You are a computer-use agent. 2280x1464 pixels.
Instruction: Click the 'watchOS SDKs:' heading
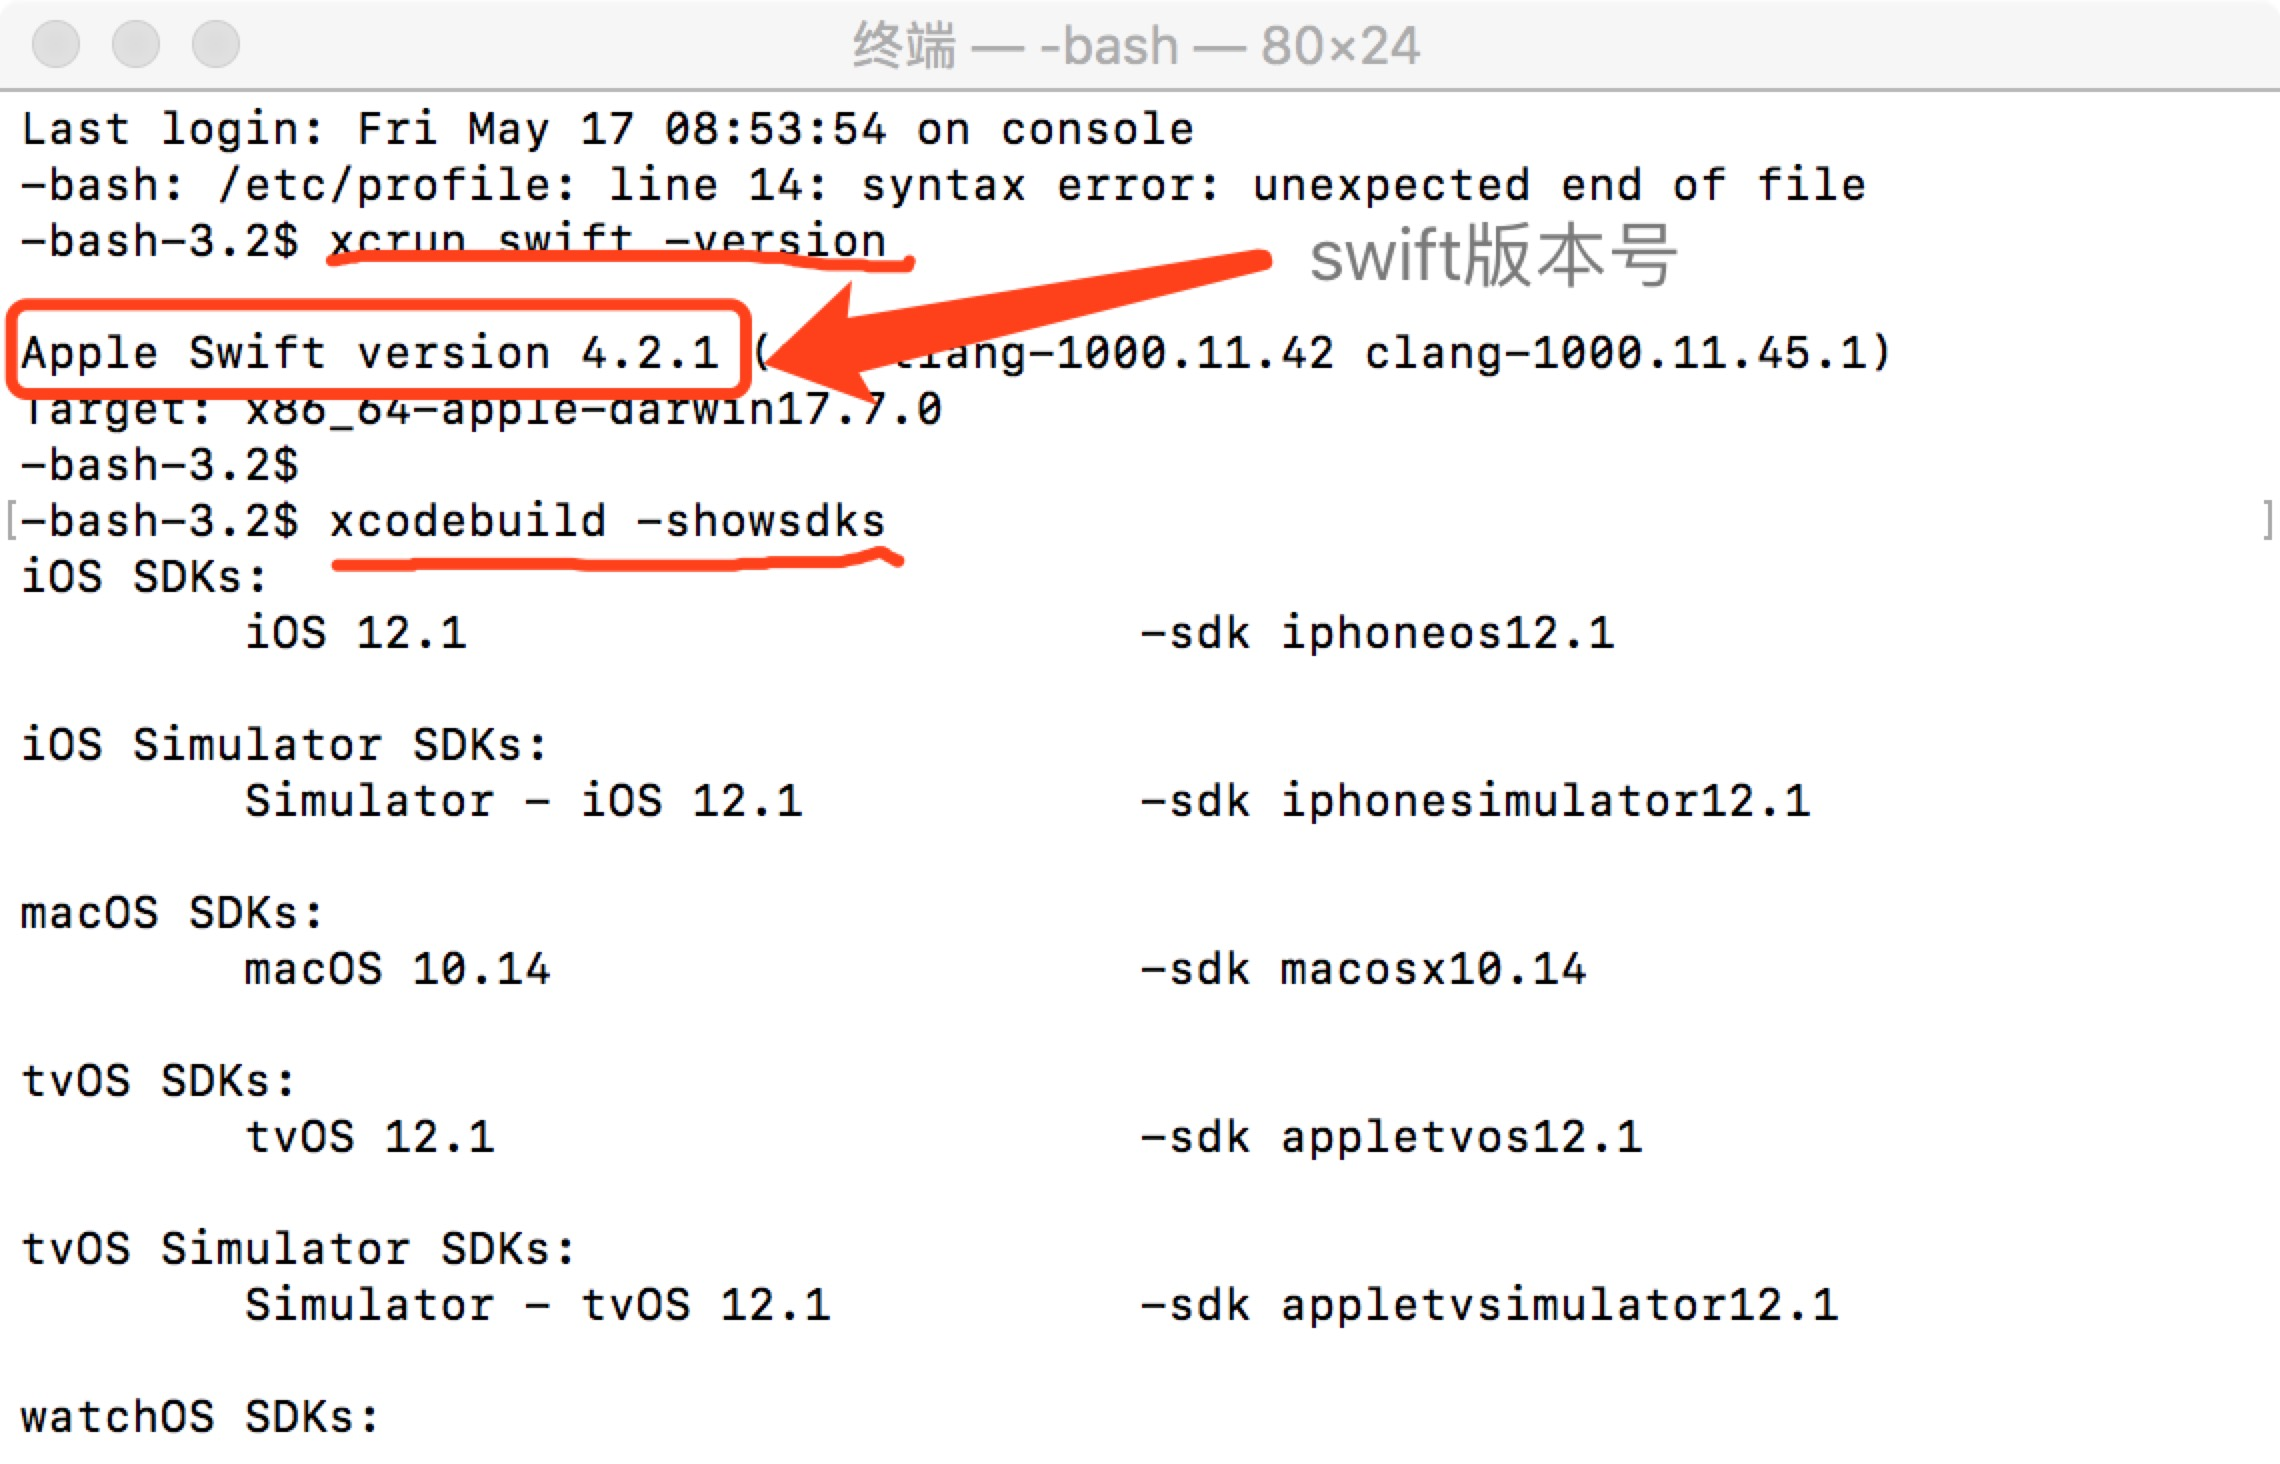click(200, 1417)
